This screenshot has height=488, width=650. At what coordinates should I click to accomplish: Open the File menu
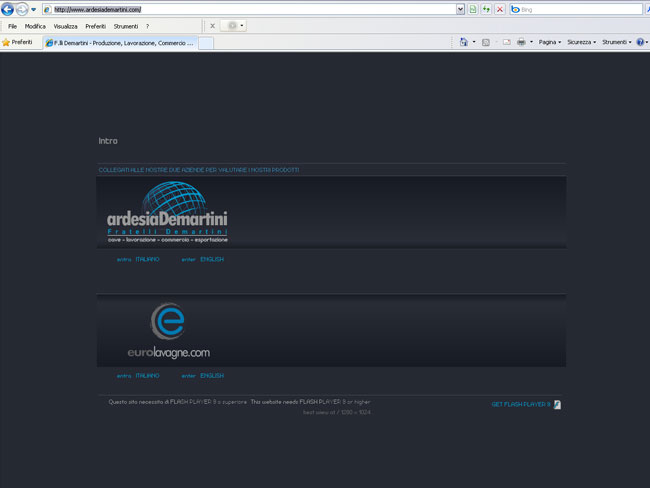[12, 26]
